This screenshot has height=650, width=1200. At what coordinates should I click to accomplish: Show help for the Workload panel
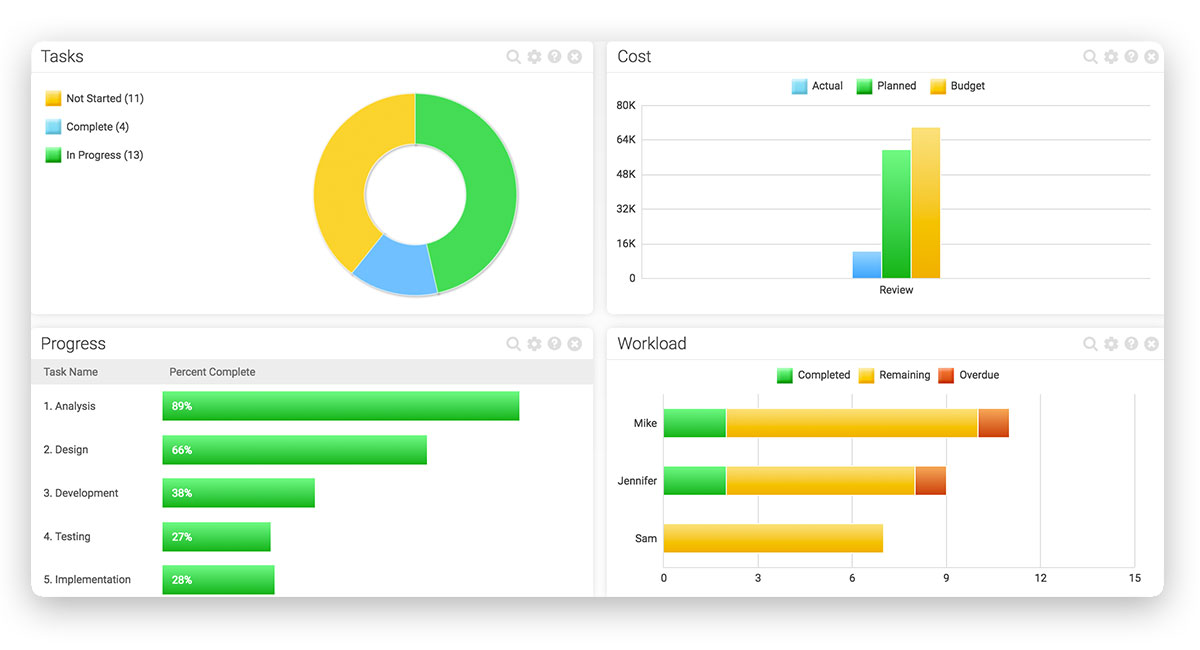(x=1131, y=343)
